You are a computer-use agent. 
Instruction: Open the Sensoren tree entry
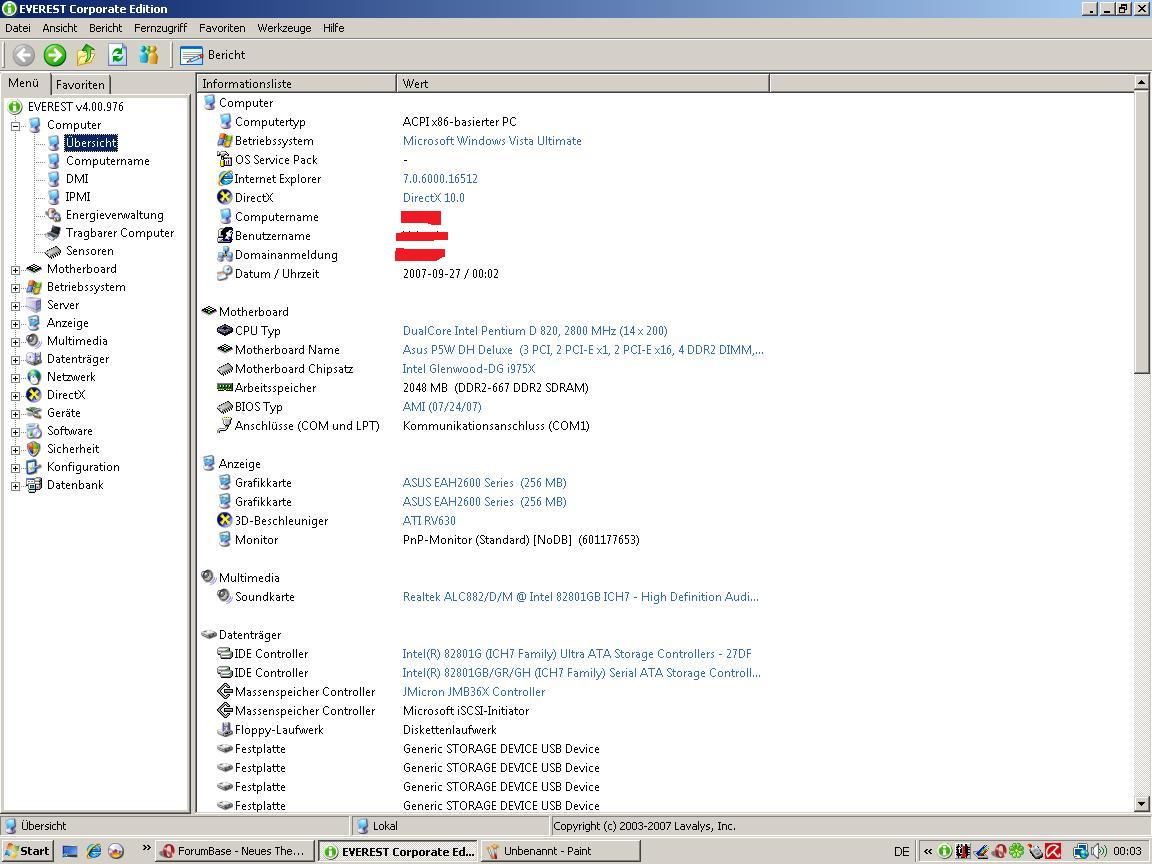click(x=90, y=251)
